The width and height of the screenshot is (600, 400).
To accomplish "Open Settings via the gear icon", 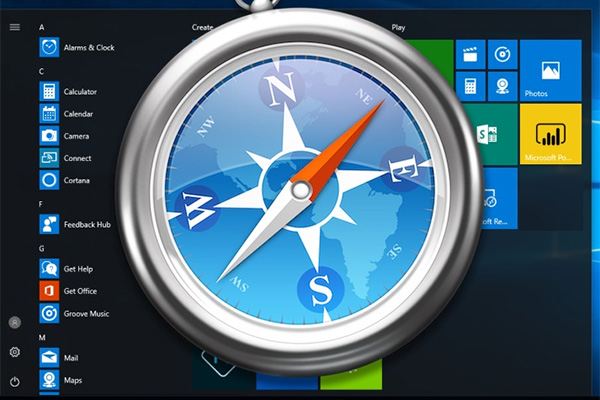I will click(x=15, y=352).
